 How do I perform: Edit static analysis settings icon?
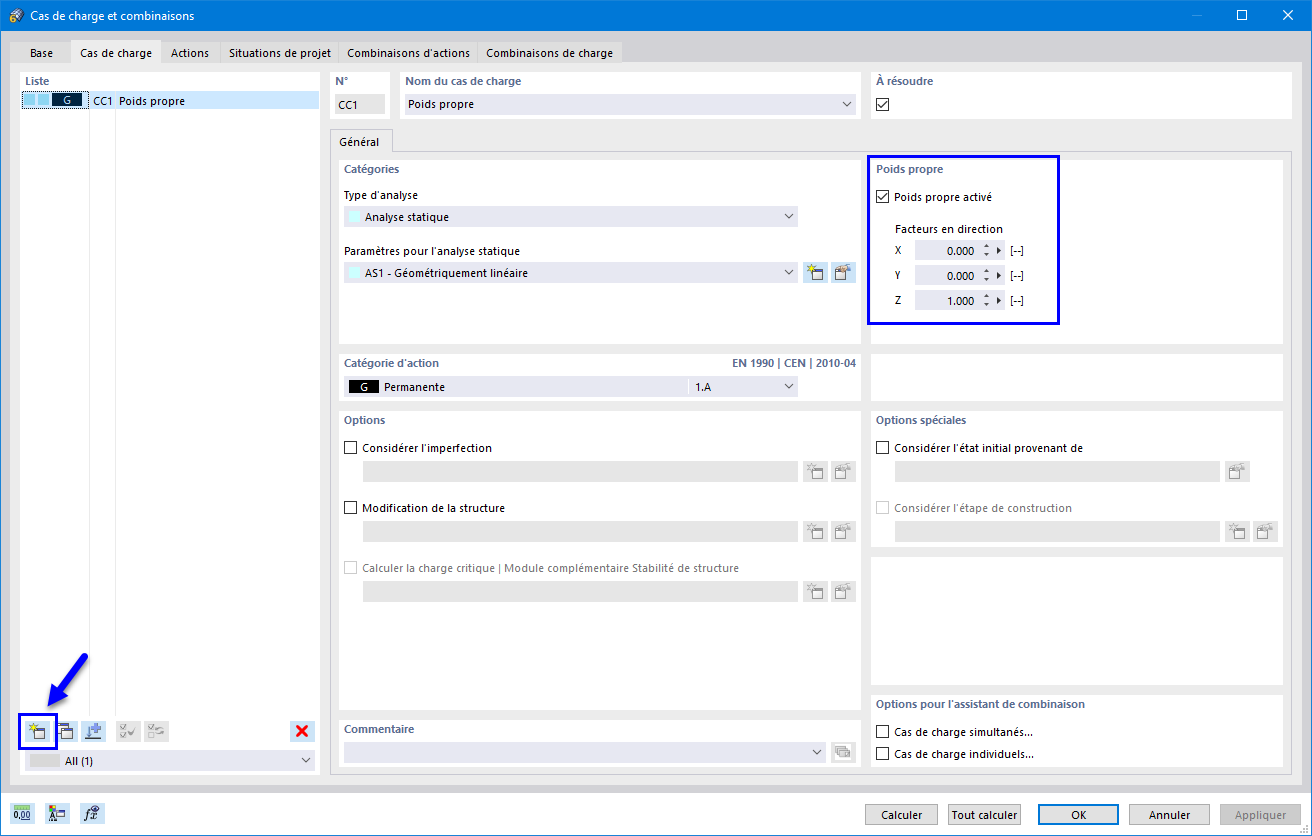point(844,273)
